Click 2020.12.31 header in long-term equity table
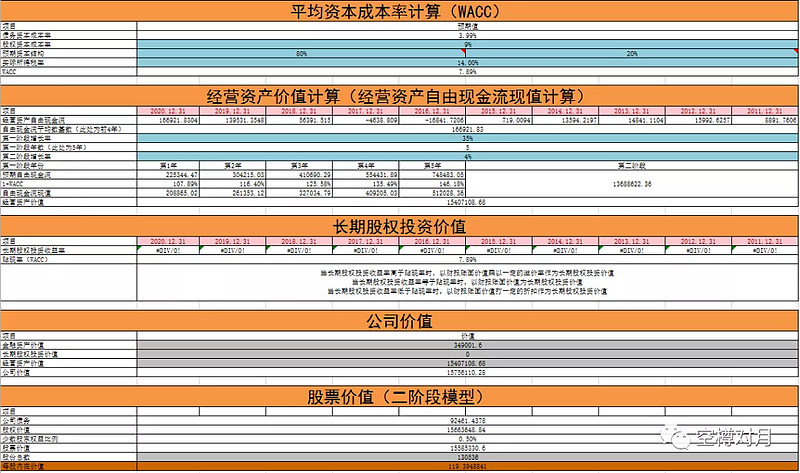Screen dimensions: 800x473 (168, 241)
